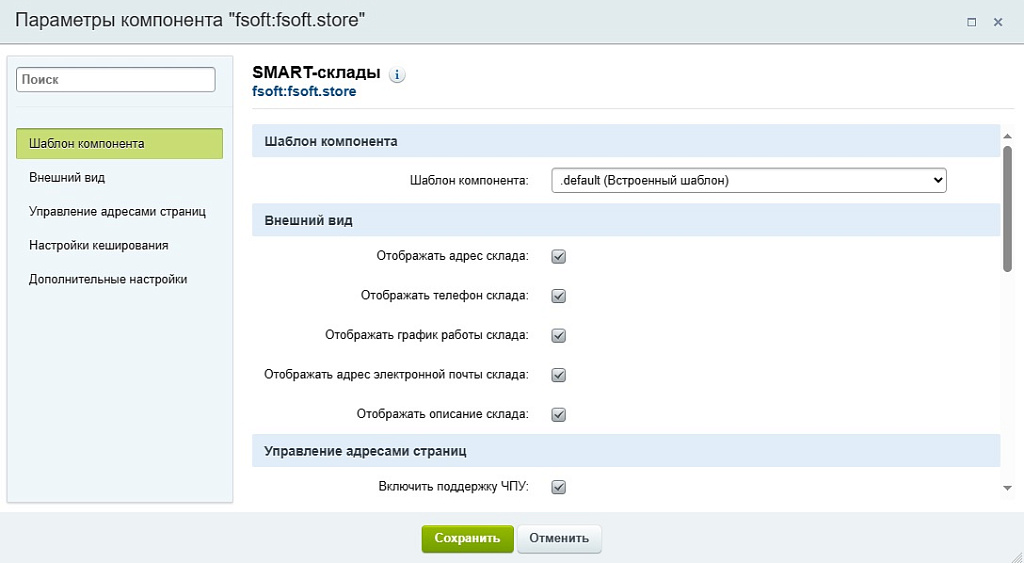Viewport: 1024px width, 563px height.
Task: Uncheck 'Отображать график работы склада'
Action: click(559, 335)
